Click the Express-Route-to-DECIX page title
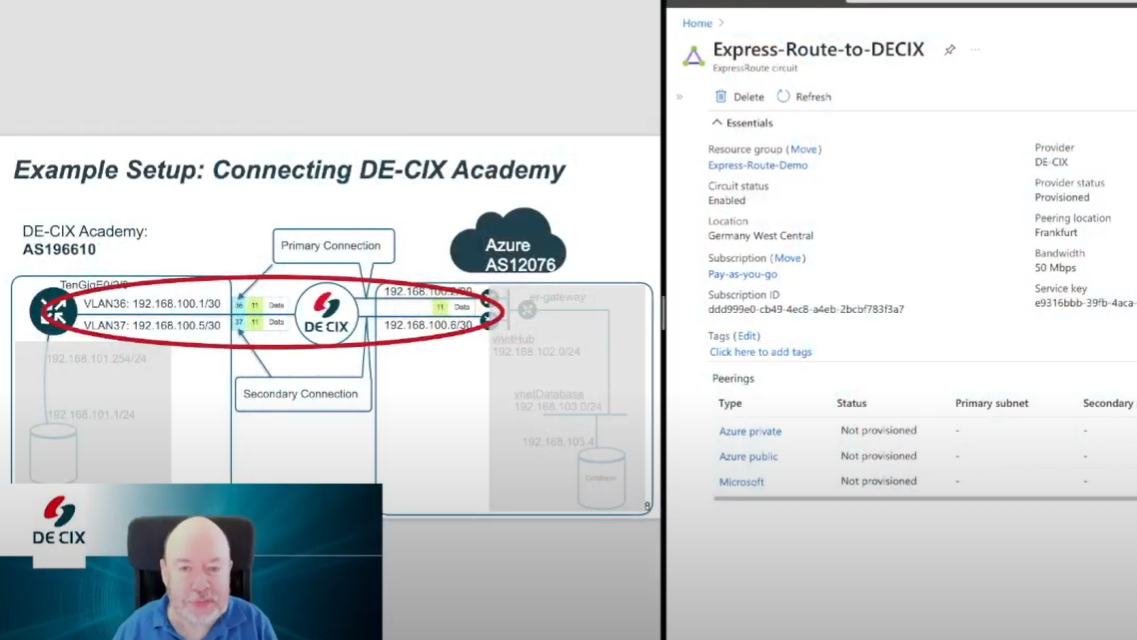 pos(819,49)
